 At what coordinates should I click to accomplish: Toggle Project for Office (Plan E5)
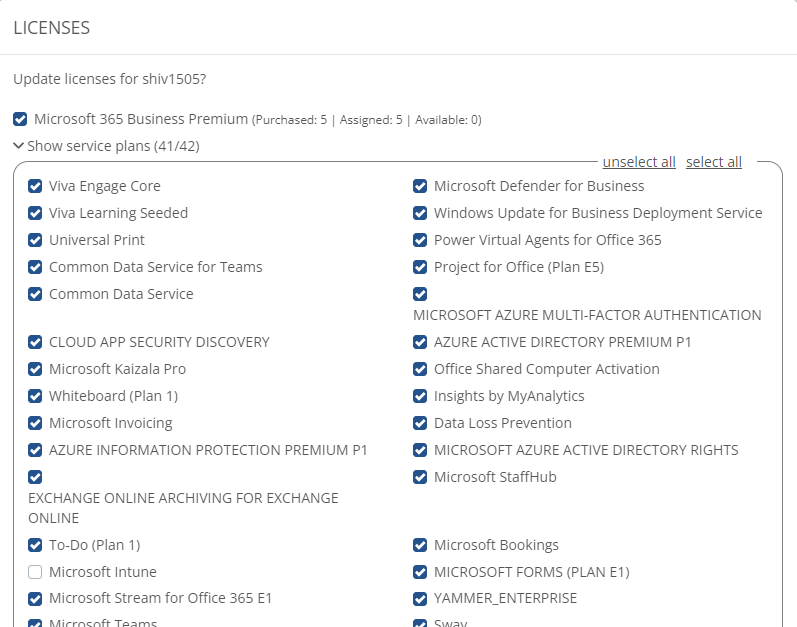(420, 267)
